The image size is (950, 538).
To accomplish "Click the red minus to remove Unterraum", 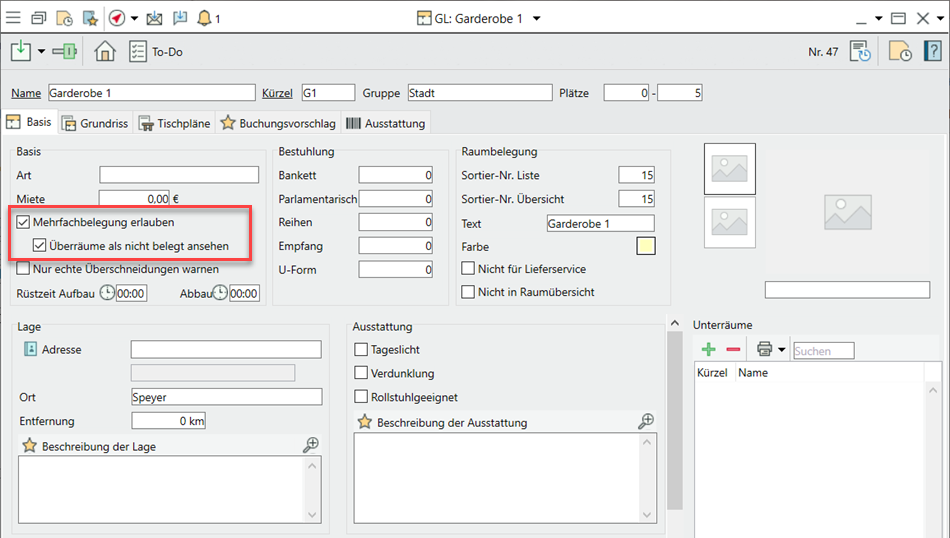I will coord(733,349).
